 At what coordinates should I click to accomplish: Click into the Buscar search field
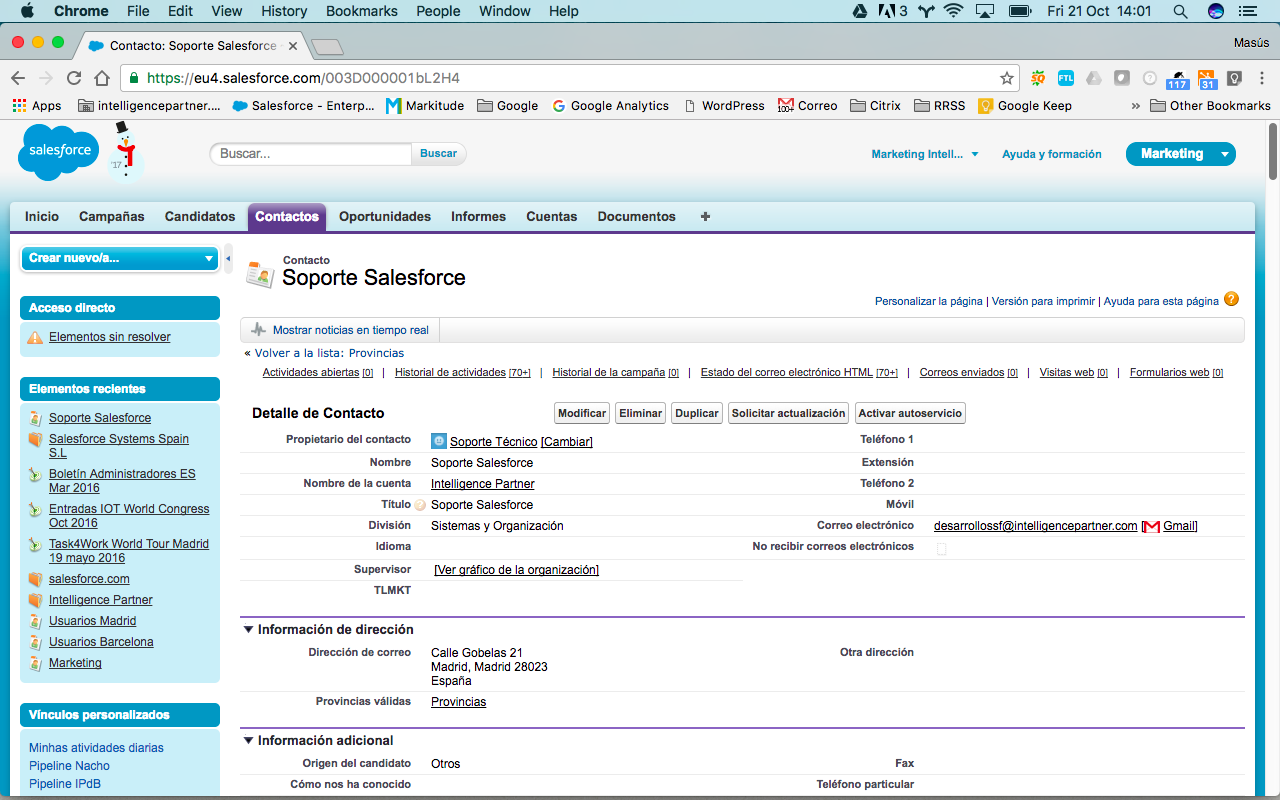tap(311, 154)
